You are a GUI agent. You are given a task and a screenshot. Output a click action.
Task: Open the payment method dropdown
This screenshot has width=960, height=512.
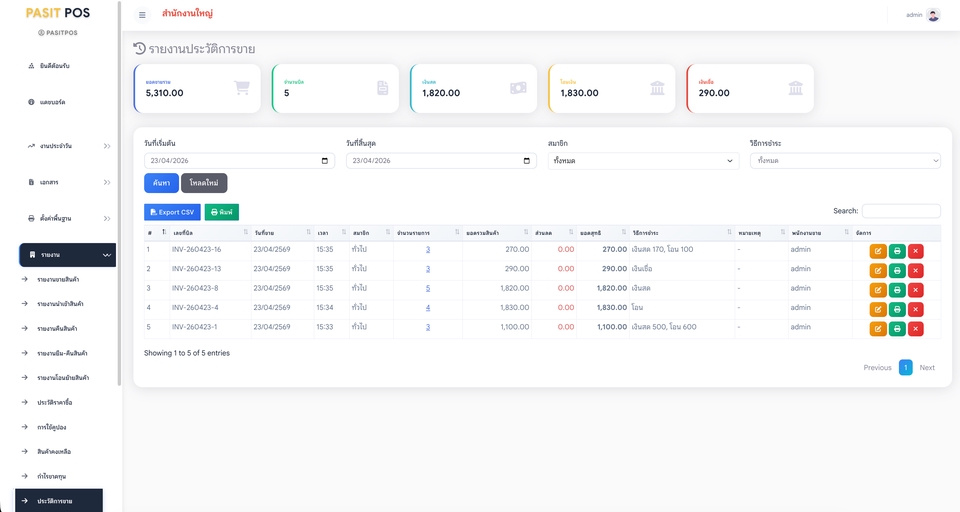pos(845,160)
